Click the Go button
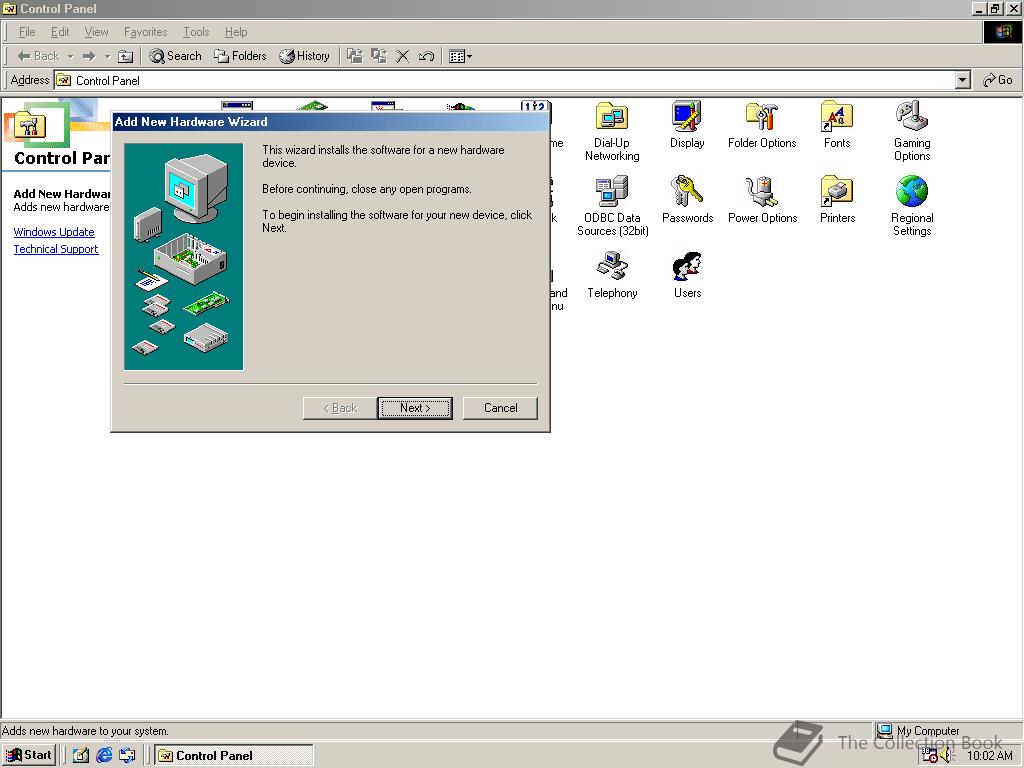The width and height of the screenshot is (1024, 768). click(998, 80)
